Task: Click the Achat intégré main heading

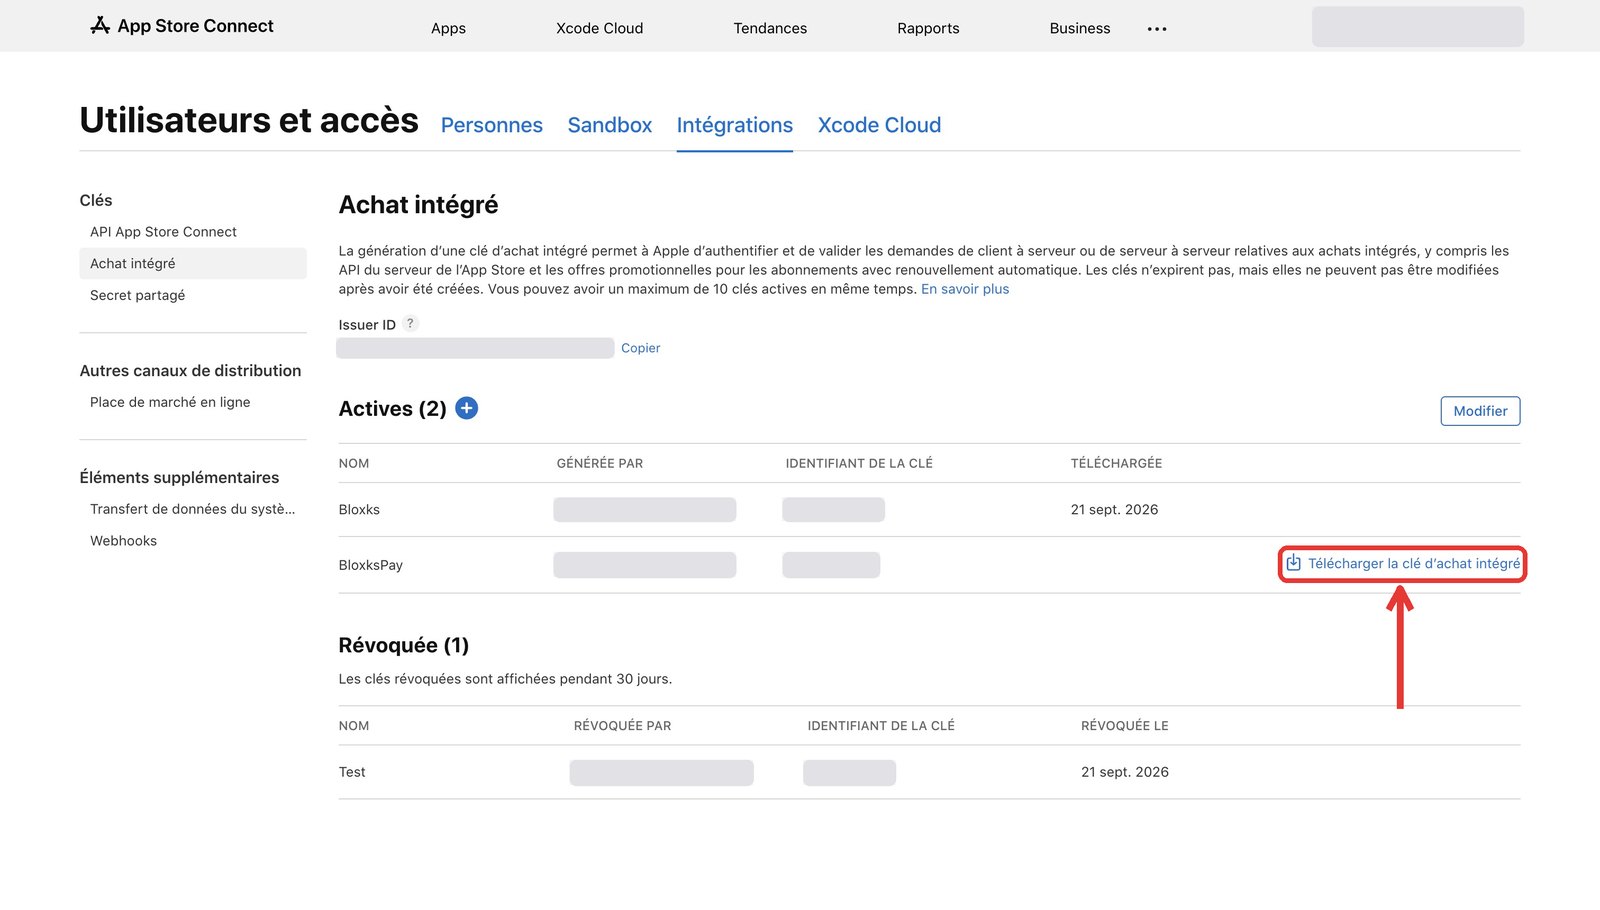Action: coord(418,205)
